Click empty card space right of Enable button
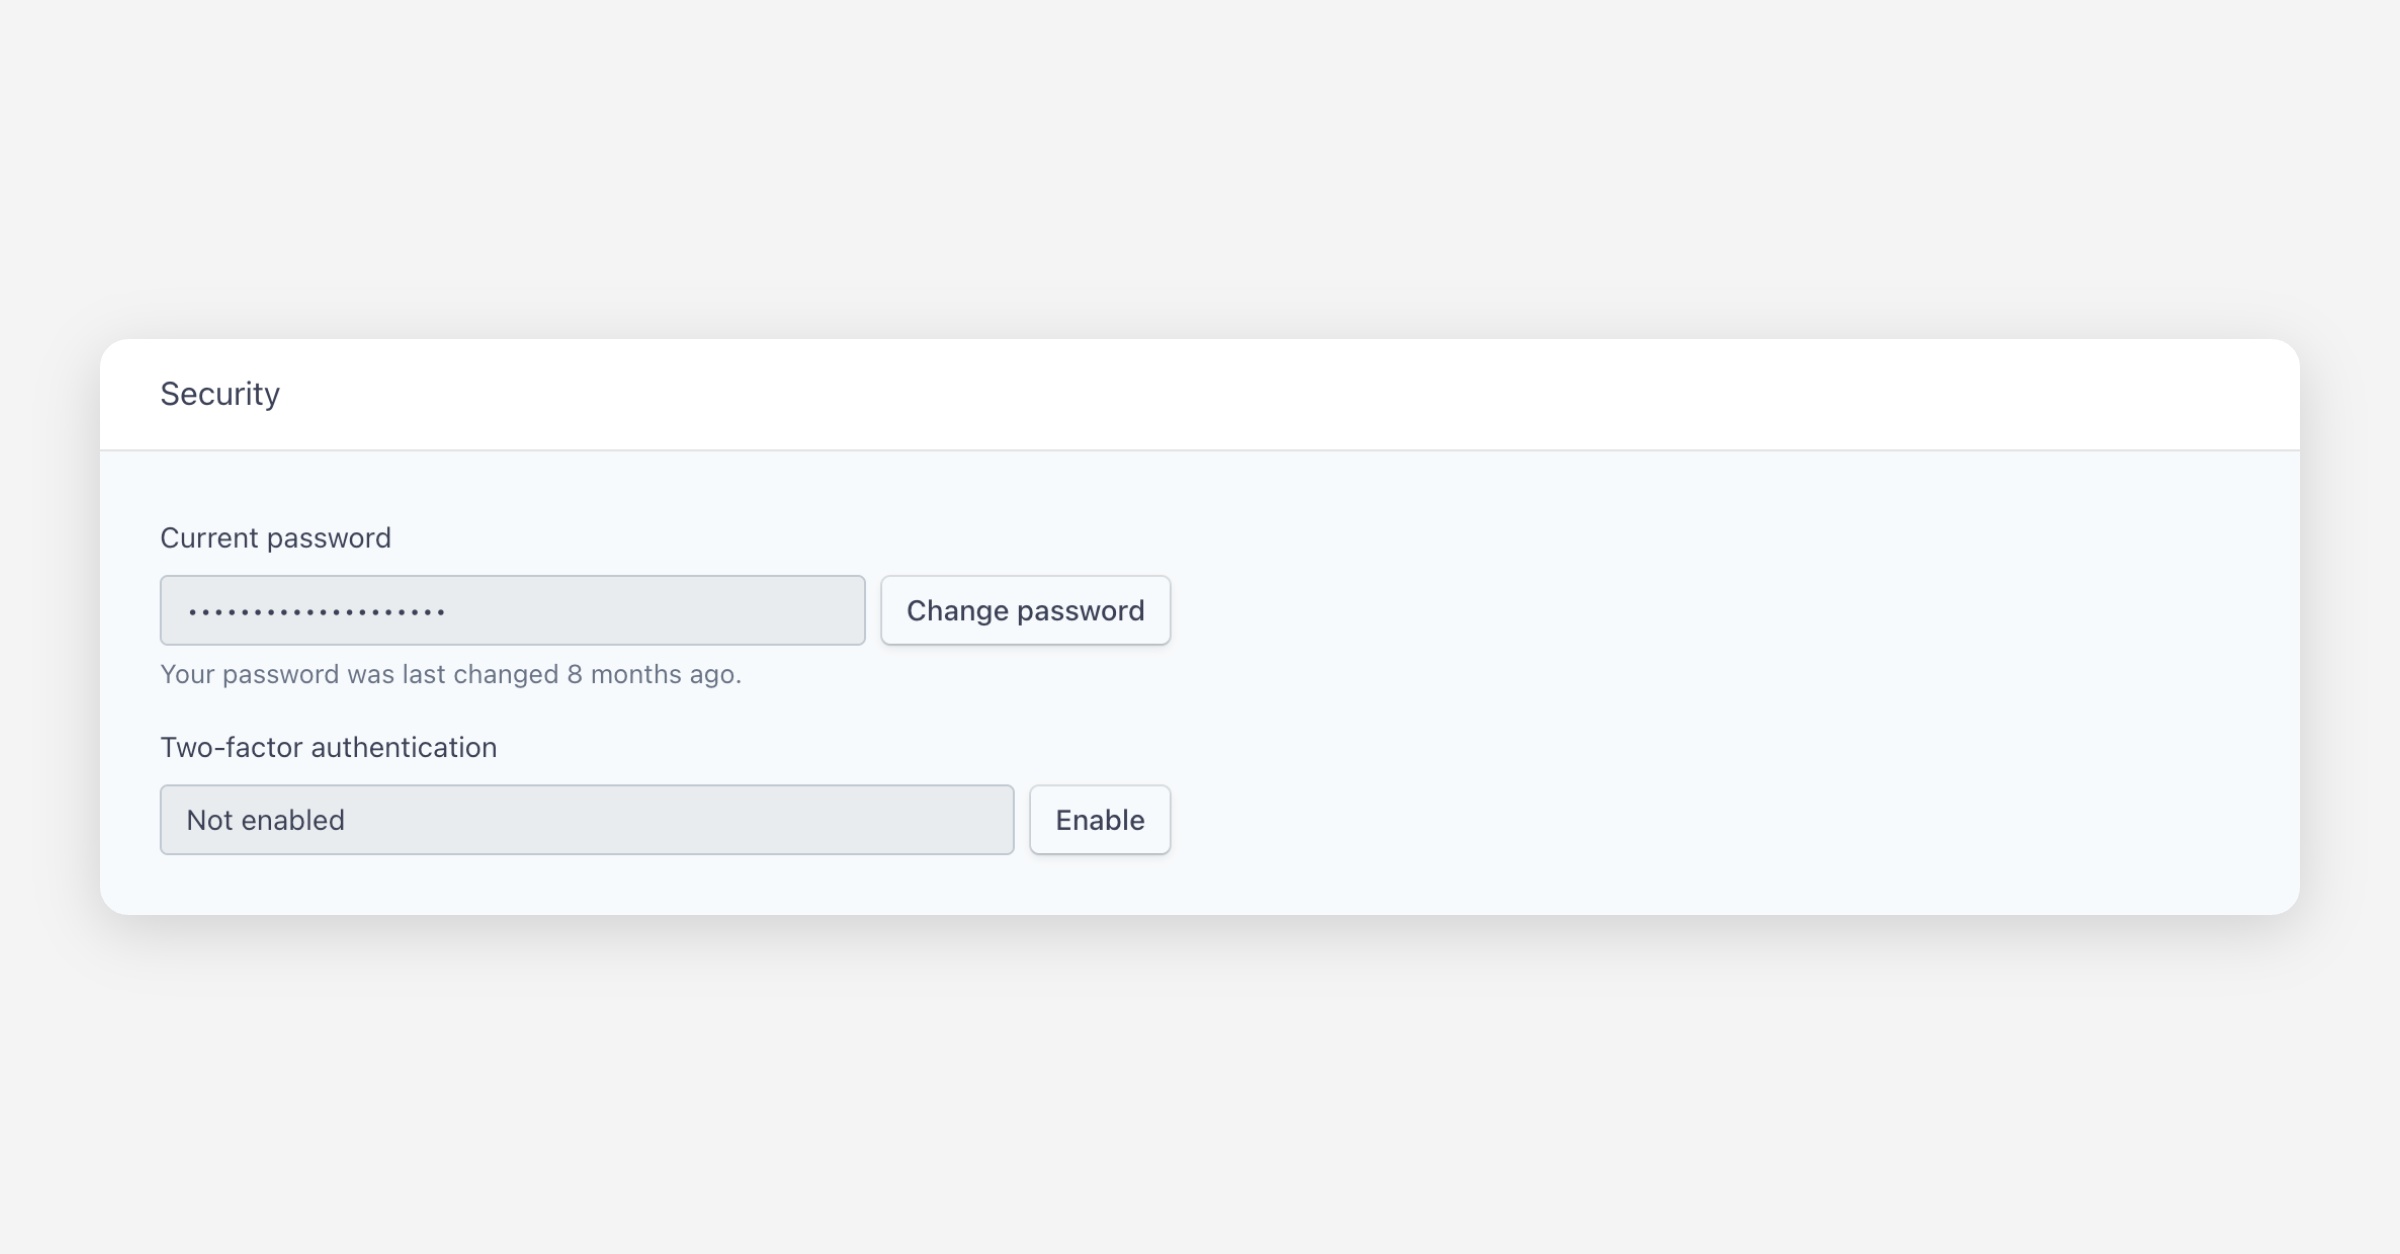The height and width of the screenshot is (1254, 2400). [1700, 820]
